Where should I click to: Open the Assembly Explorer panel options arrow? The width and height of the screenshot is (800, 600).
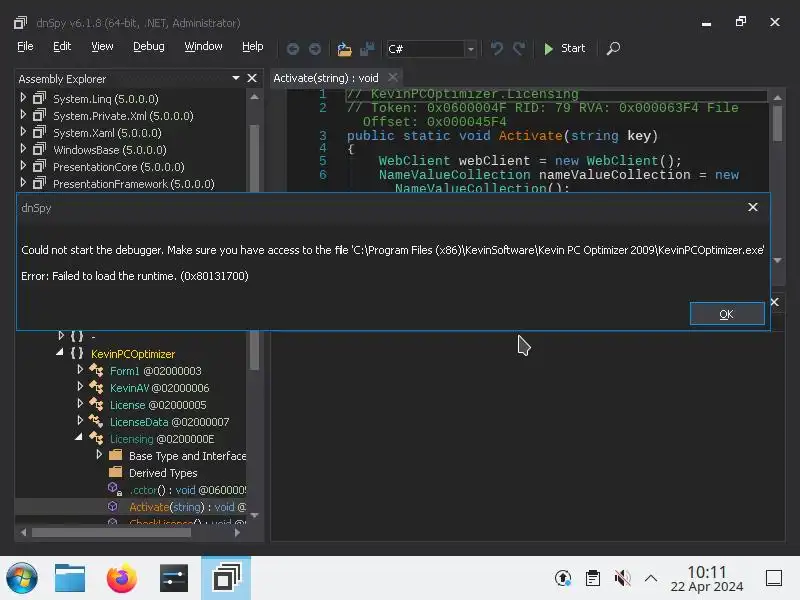tap(236, 78)
